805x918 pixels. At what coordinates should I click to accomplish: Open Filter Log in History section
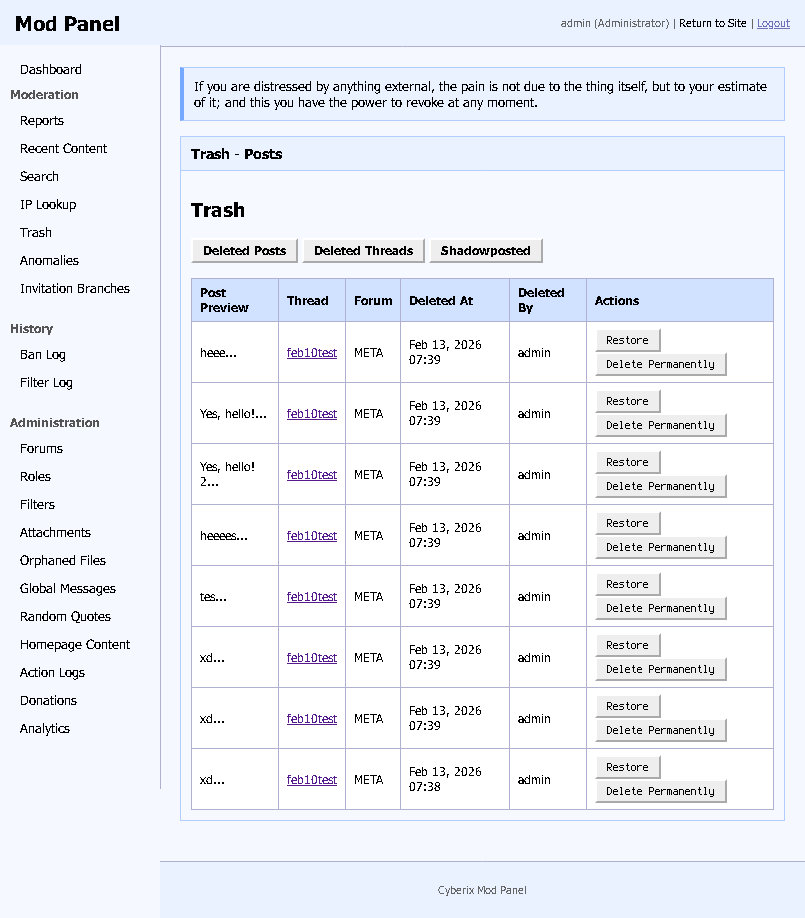coord(46,383)
